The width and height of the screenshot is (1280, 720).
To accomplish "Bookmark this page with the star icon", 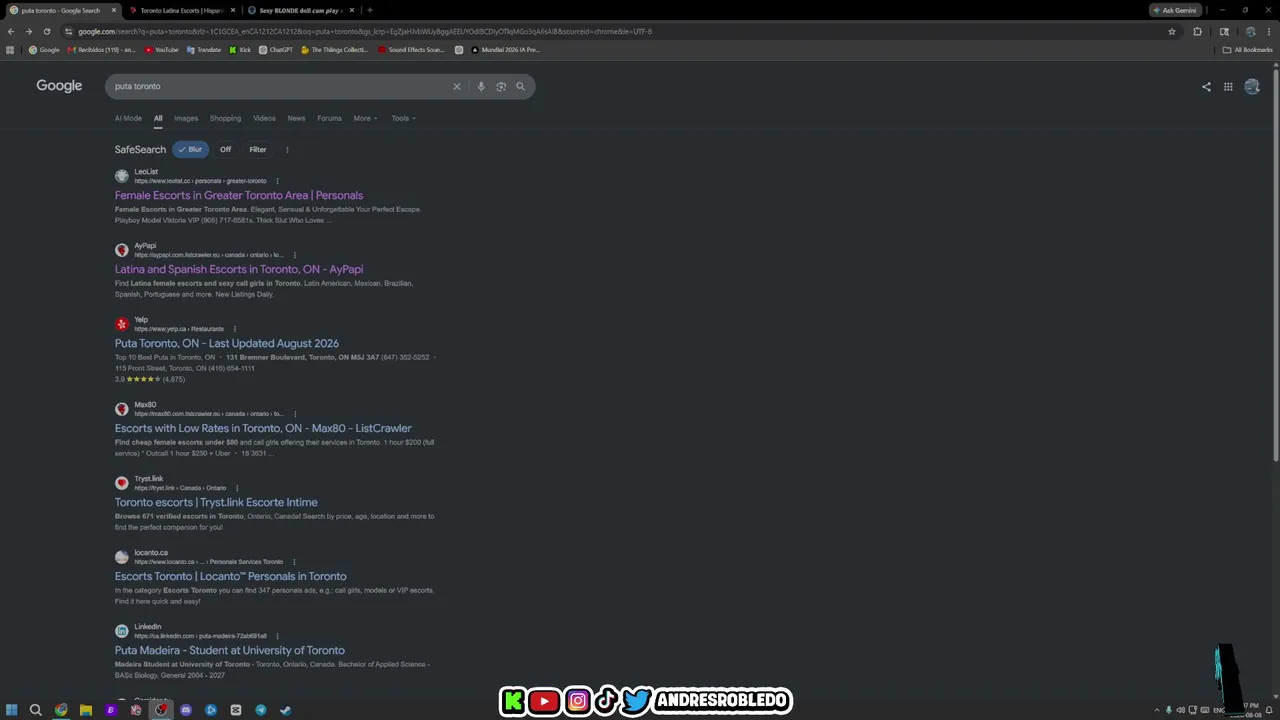I will [x=1172, y=31].
